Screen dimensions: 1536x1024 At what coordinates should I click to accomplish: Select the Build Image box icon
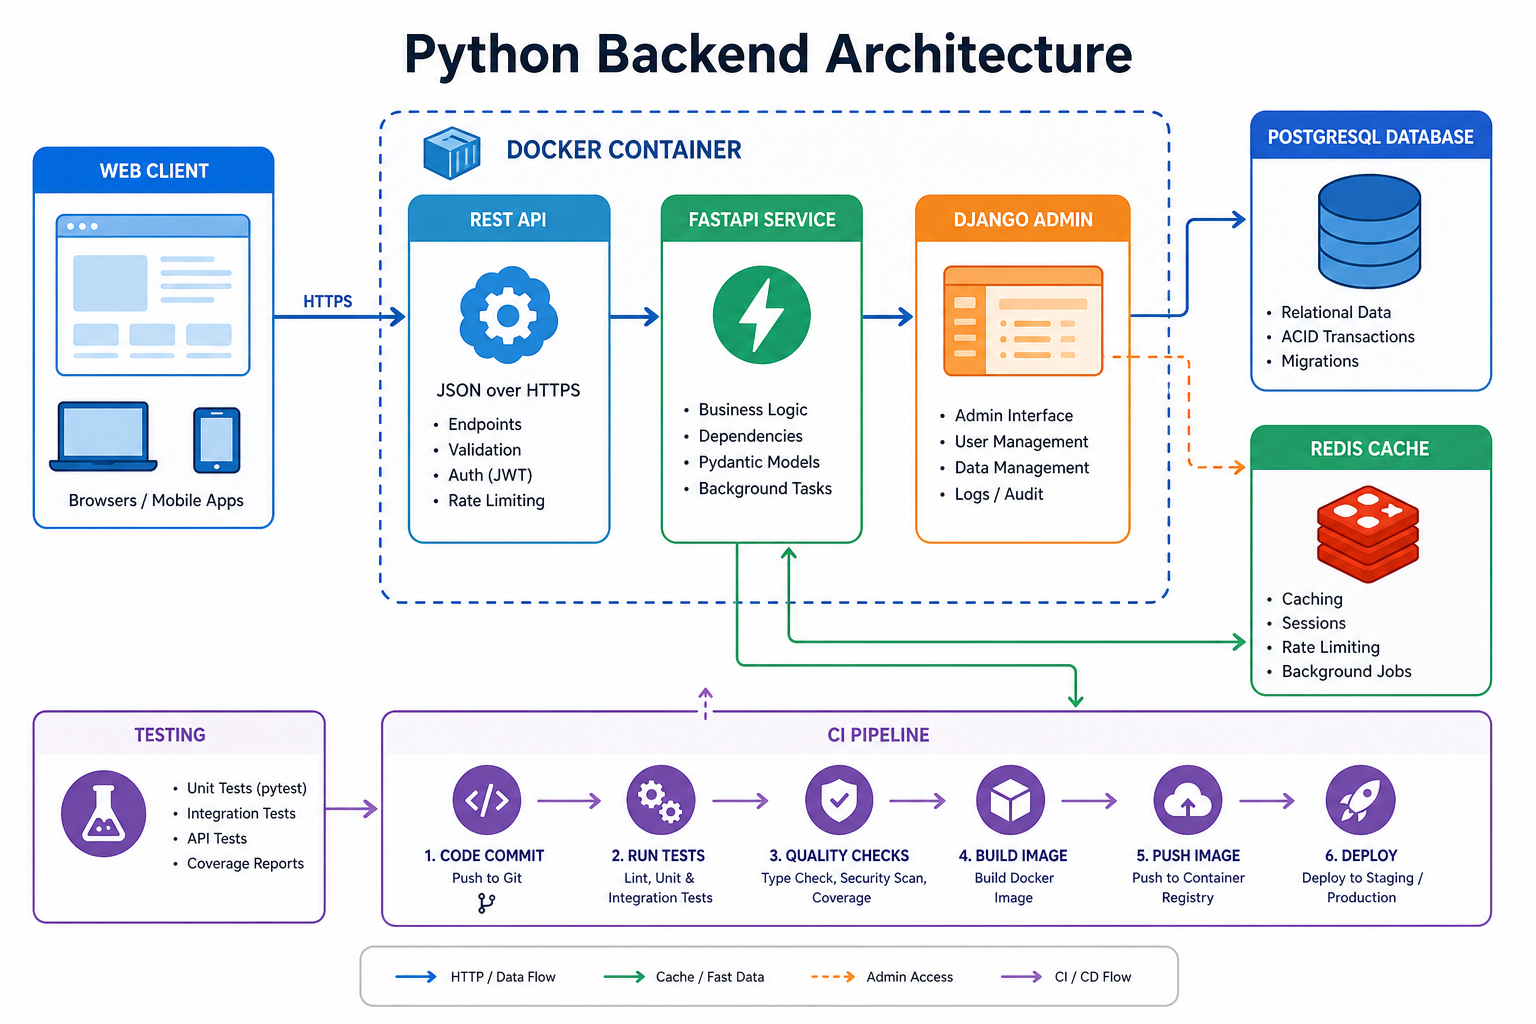tap(1011, 800)
